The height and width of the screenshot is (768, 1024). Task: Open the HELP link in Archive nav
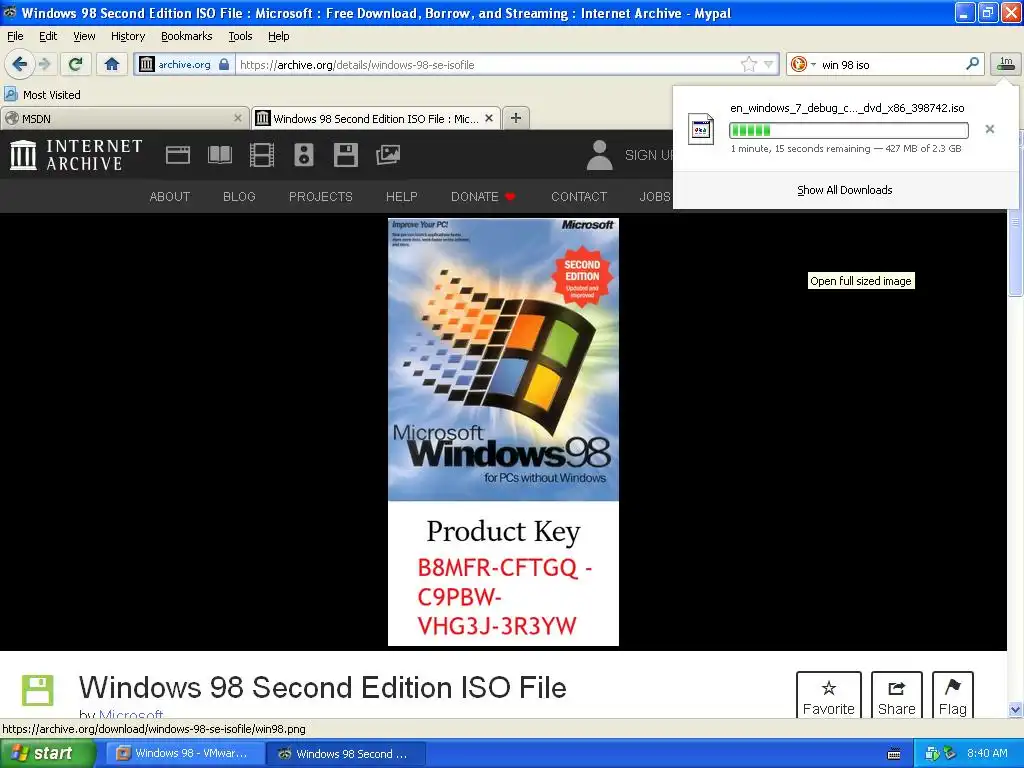(402, 197)
